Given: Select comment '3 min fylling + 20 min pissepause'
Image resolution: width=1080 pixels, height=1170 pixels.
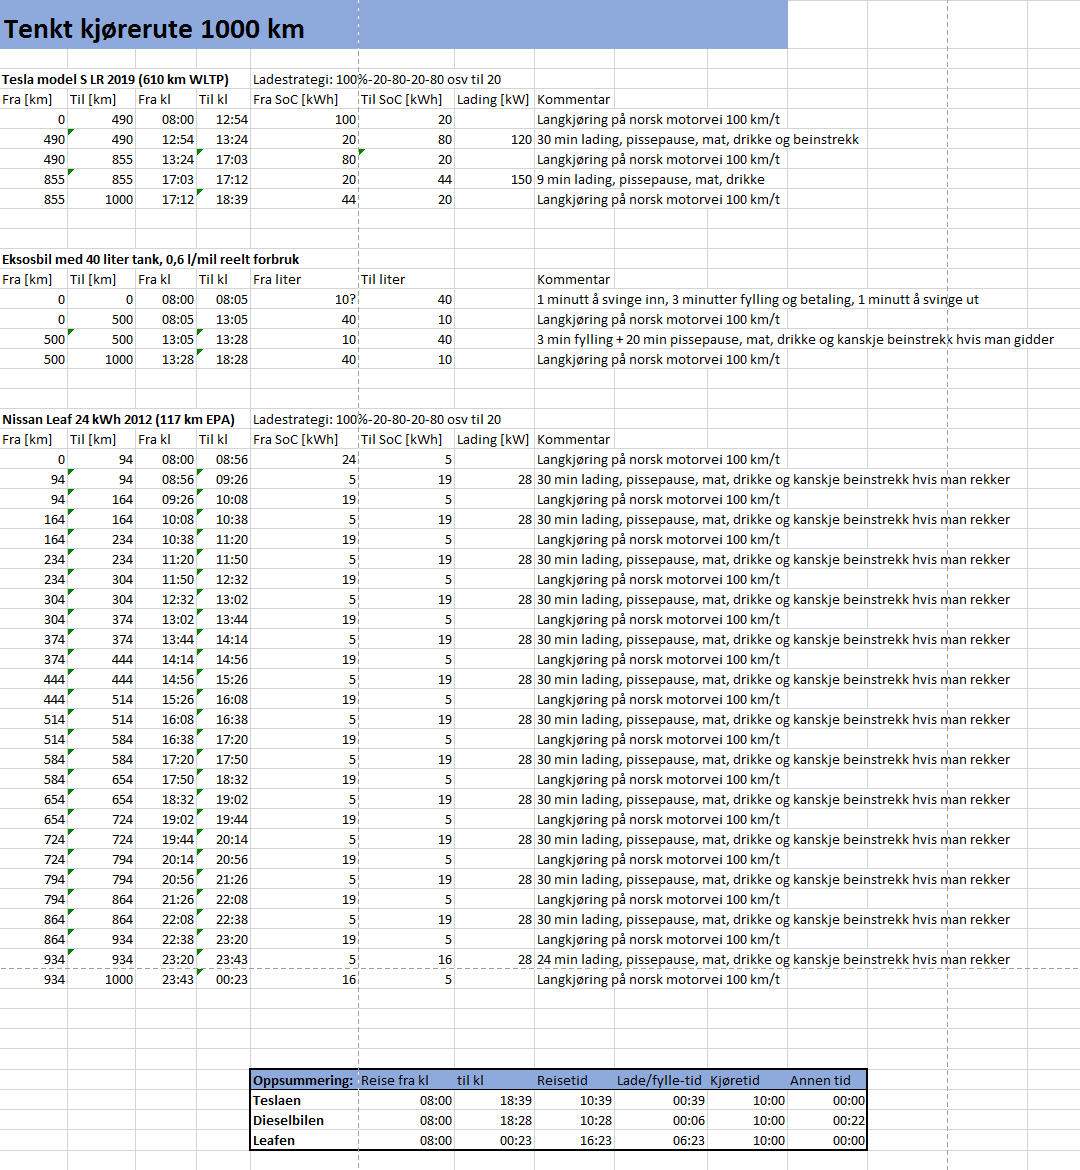Looking at the screenshot, I should tap(796, 340).
